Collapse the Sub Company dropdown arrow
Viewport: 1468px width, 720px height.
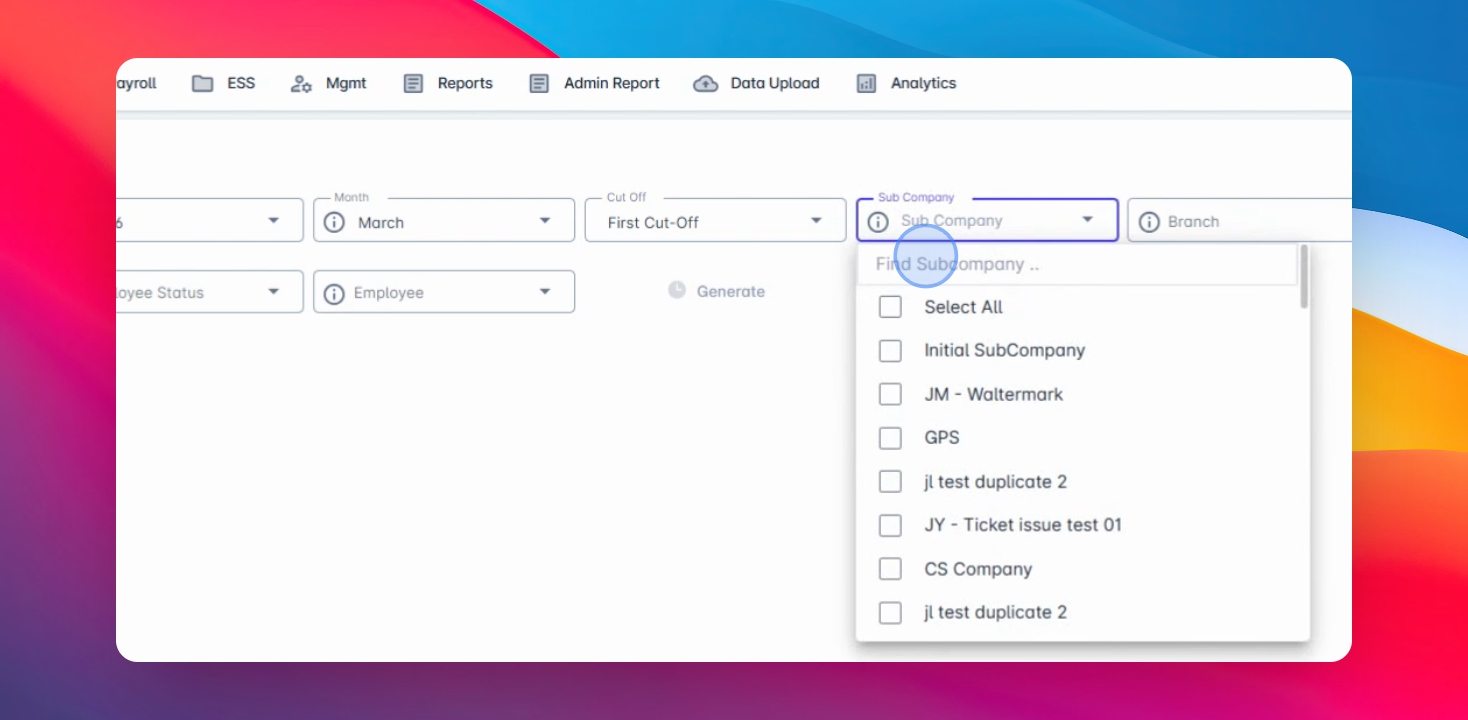[x=1087, y=220]
